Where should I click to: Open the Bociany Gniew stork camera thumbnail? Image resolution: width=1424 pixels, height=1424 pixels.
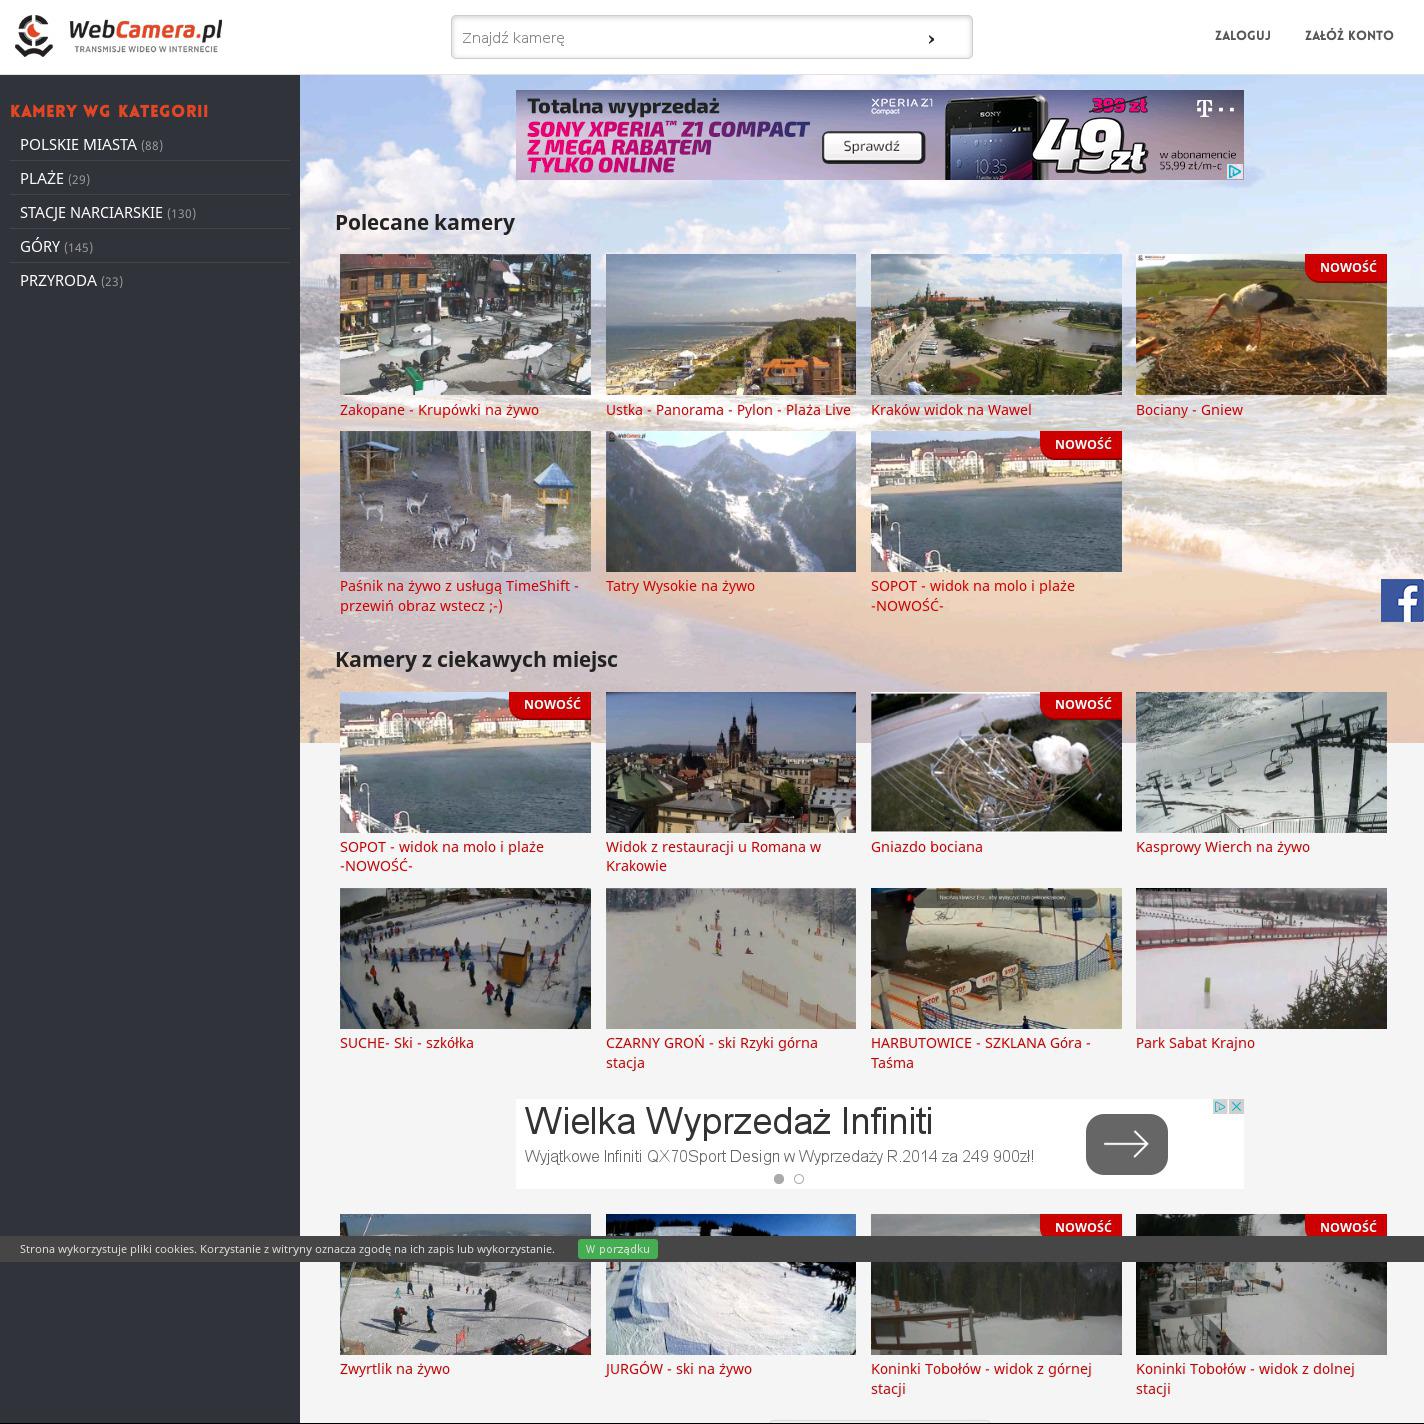pos(1261,324)
